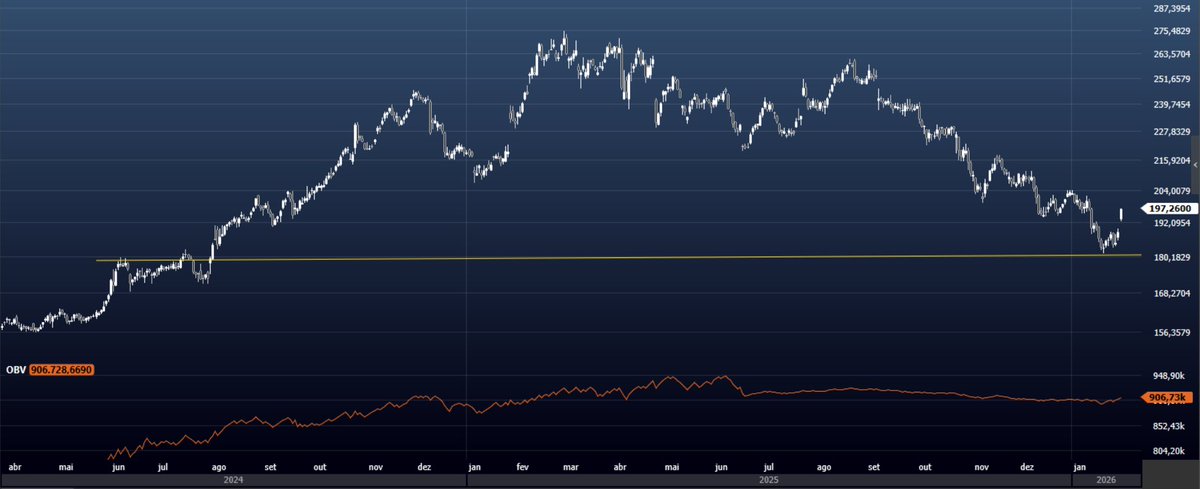
Task: Select price axis value 251,6579
Action: pos(1173,80)
